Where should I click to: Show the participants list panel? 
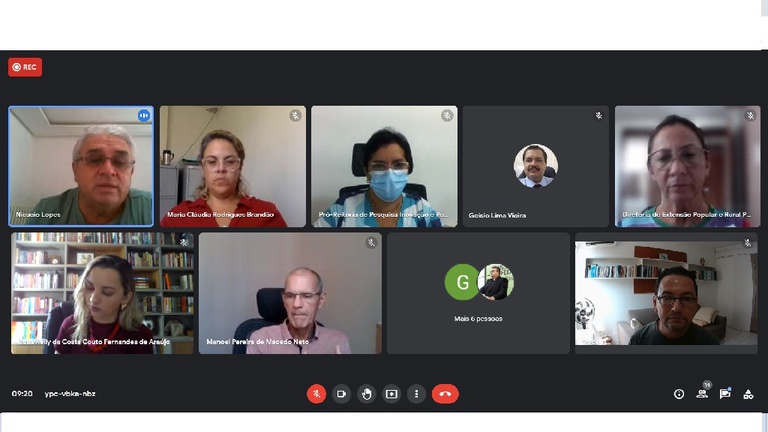click(x=702, y=394)
